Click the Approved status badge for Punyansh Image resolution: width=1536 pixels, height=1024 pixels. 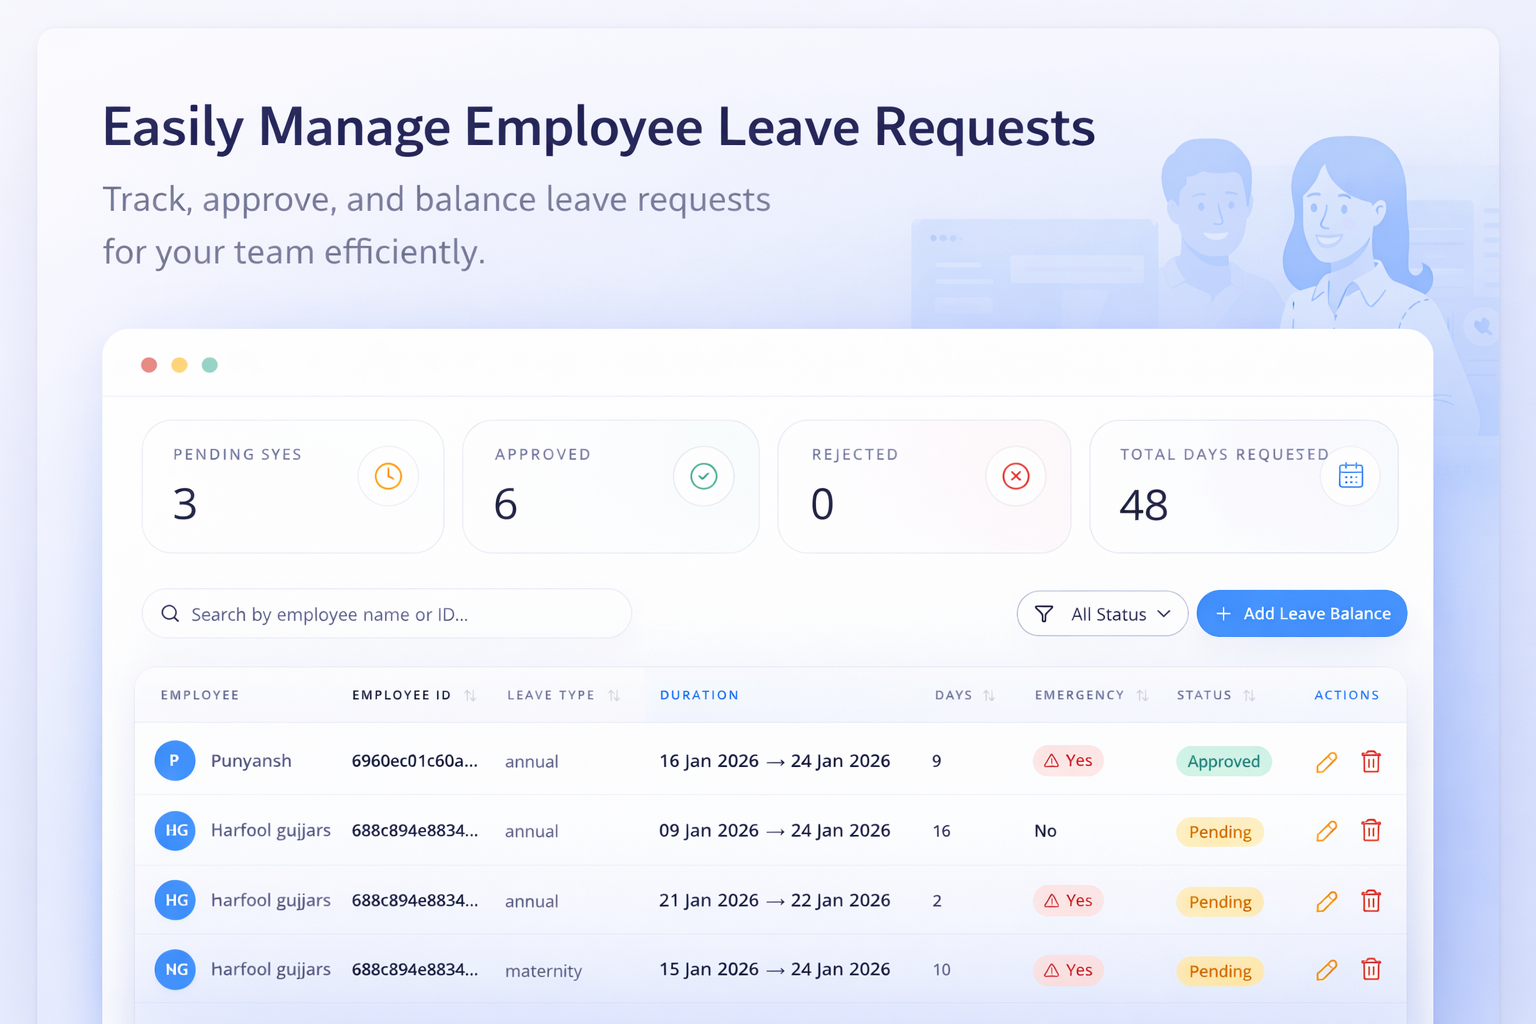click(x=1223, y=762)
